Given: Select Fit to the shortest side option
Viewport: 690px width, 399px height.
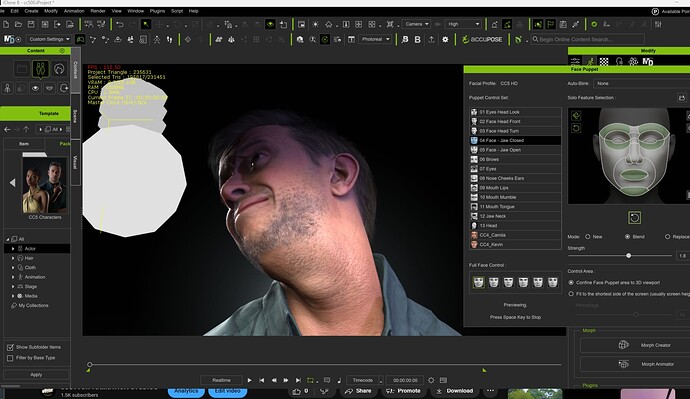Looking at the screenshot, I should pyautogui.click(x=571, y=293).
